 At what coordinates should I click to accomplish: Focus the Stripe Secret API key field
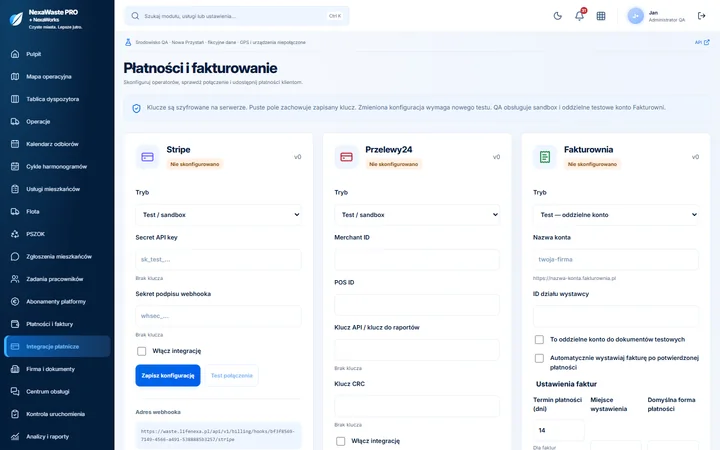pos(218,260)
